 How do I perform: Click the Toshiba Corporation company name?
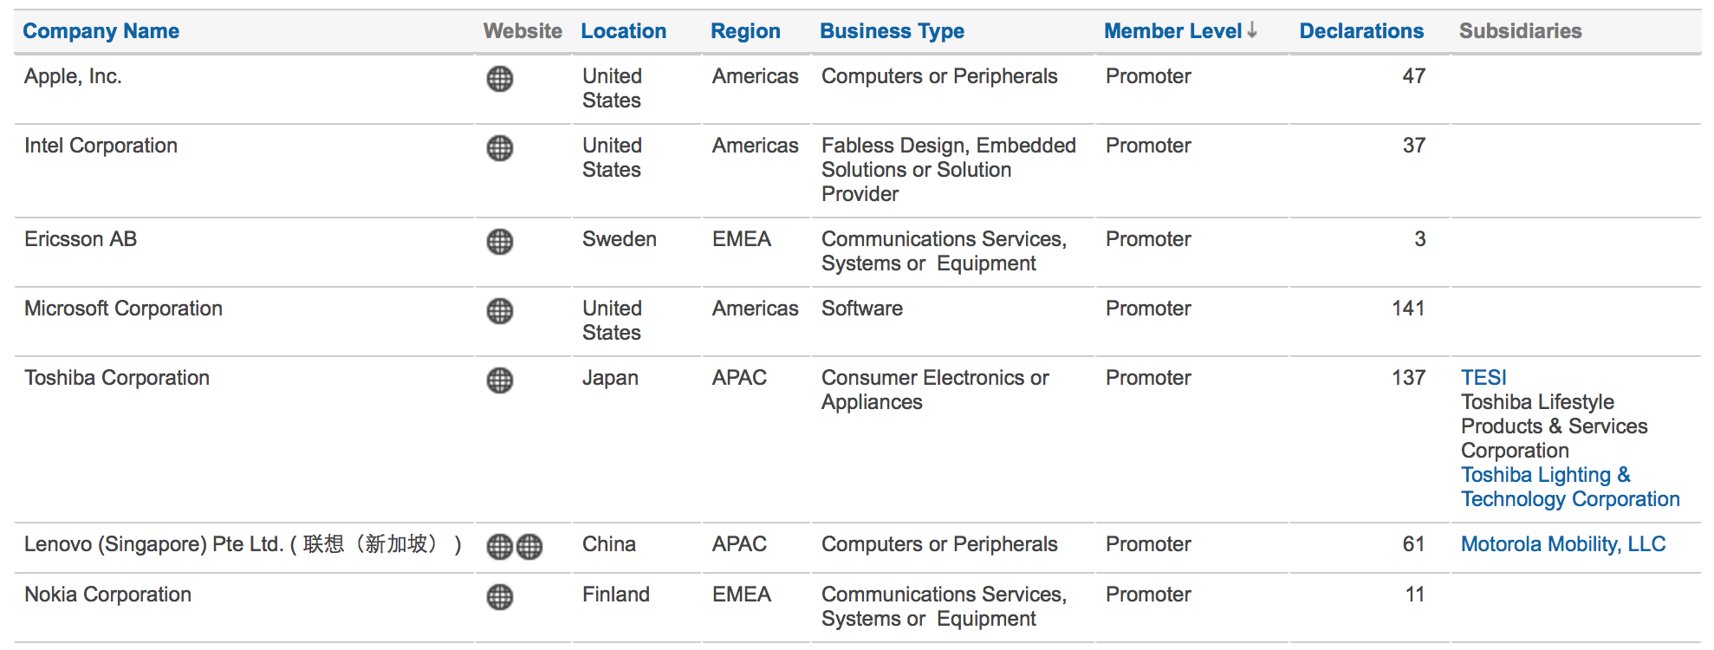tap(117, 378)
